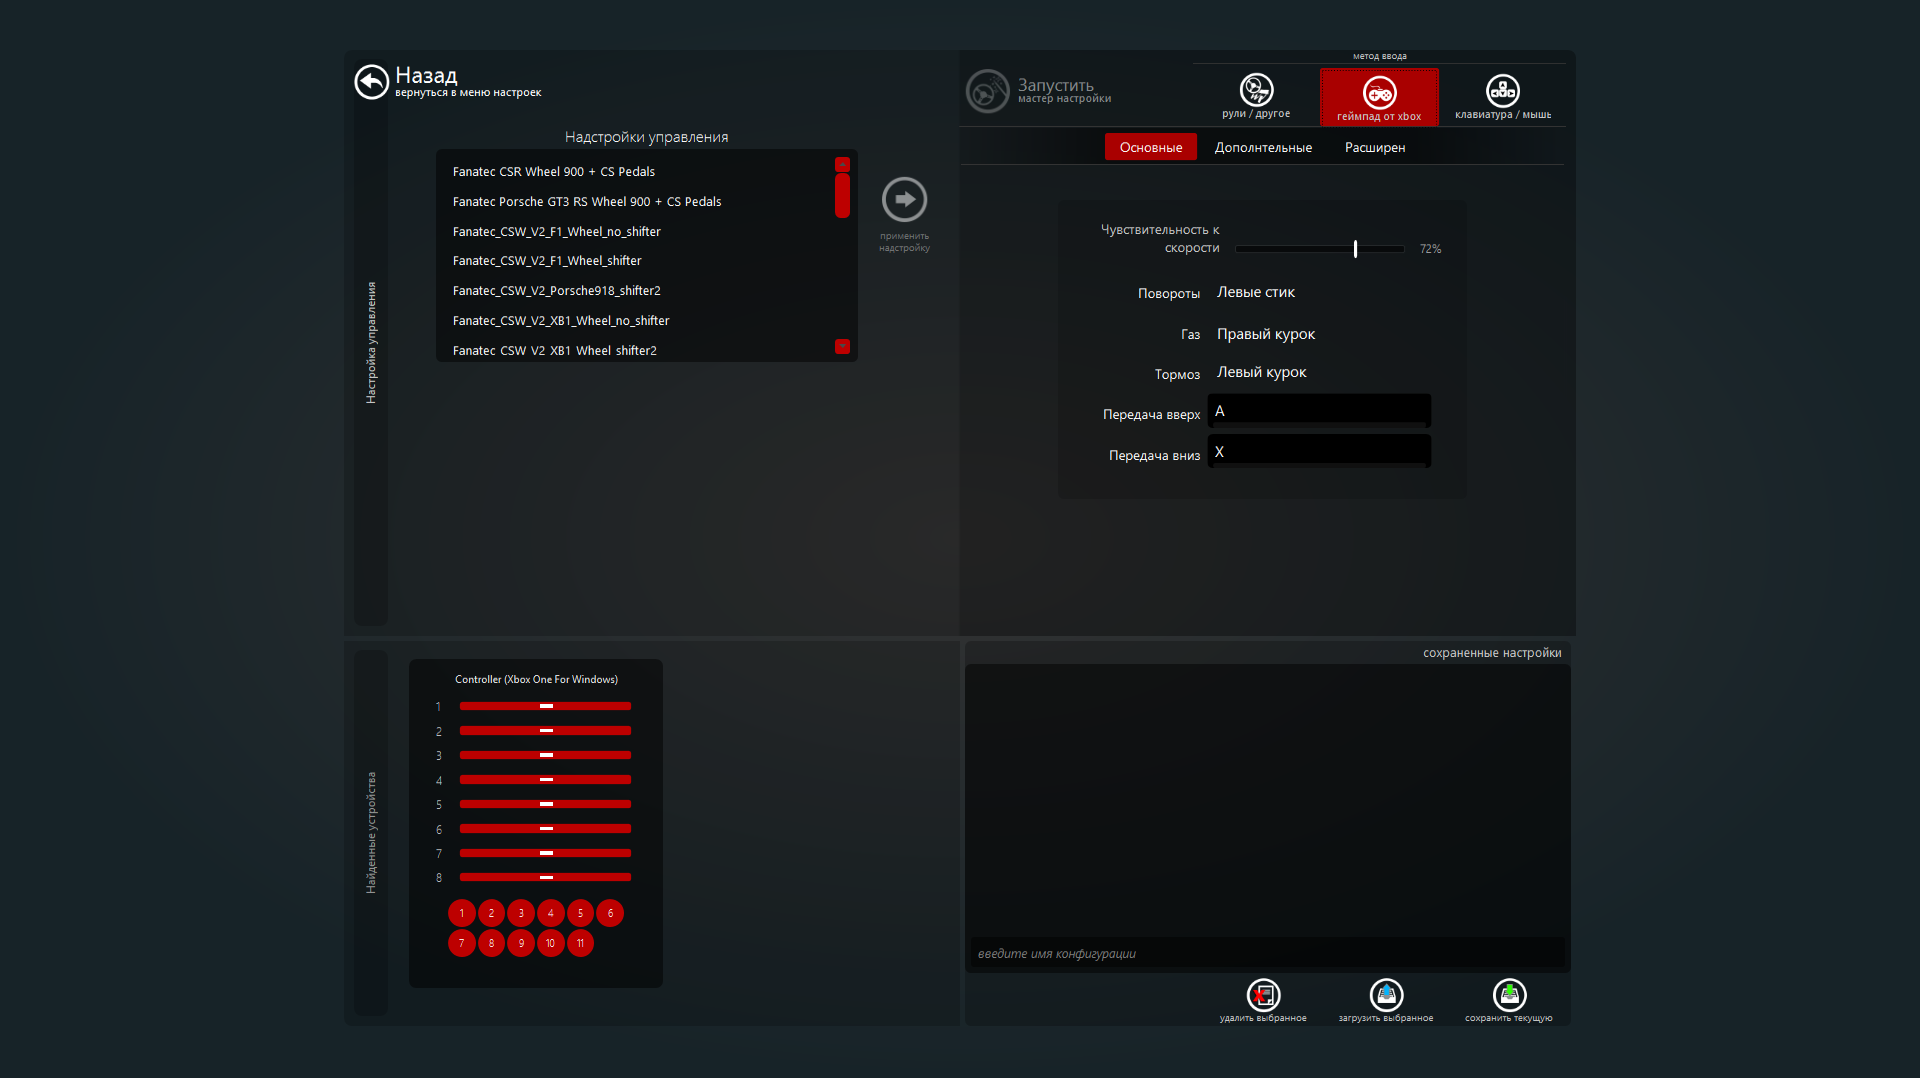Image resolution: width=1920 pixels, height=1078 pixels.
Task: Click controller button indicator 4
Action: (550, 913)
